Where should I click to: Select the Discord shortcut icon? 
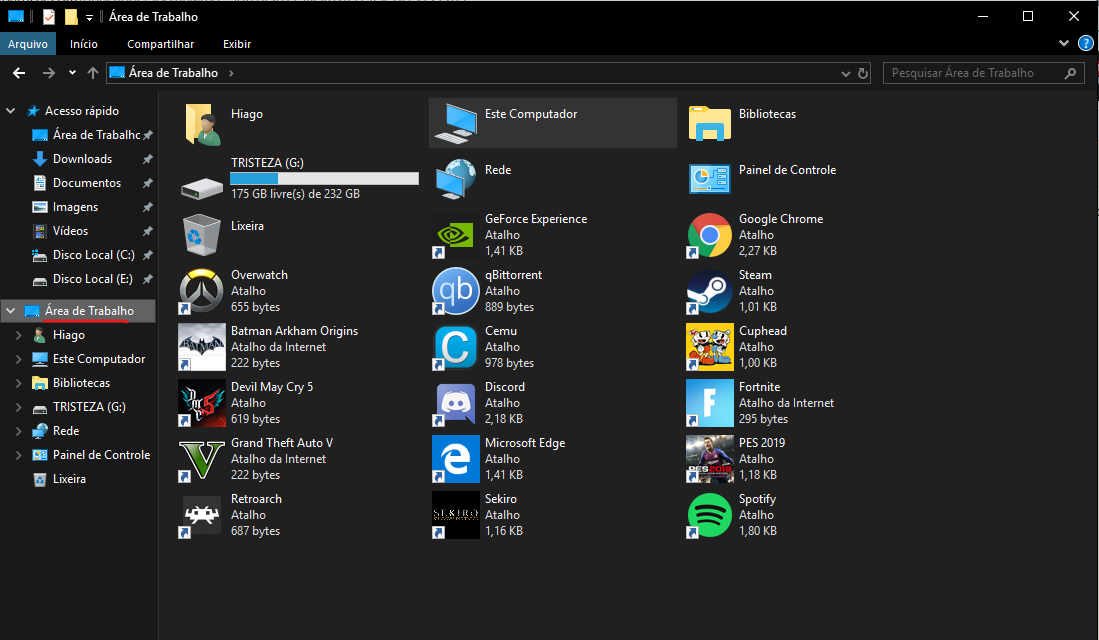point(456,403)
